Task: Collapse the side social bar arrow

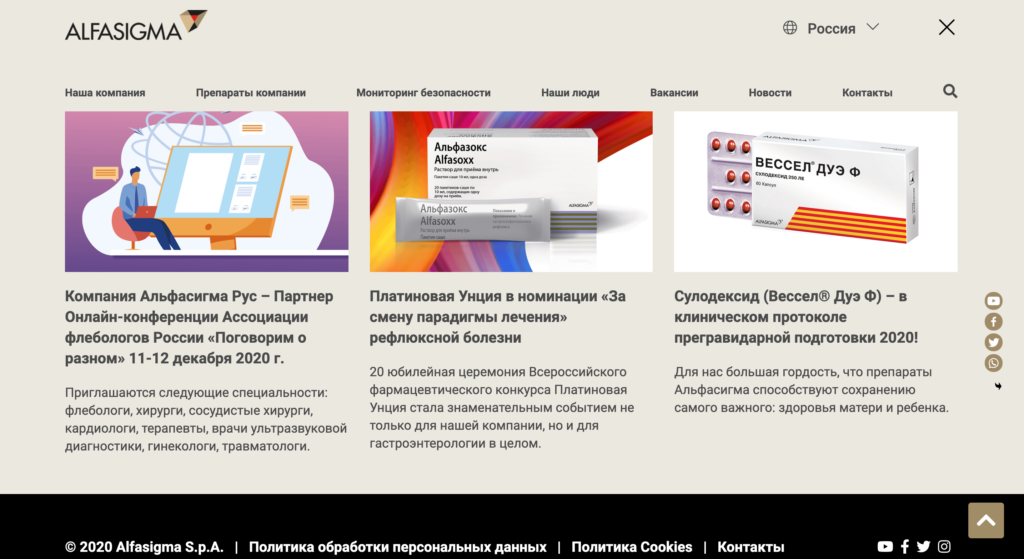Action: 997,386
